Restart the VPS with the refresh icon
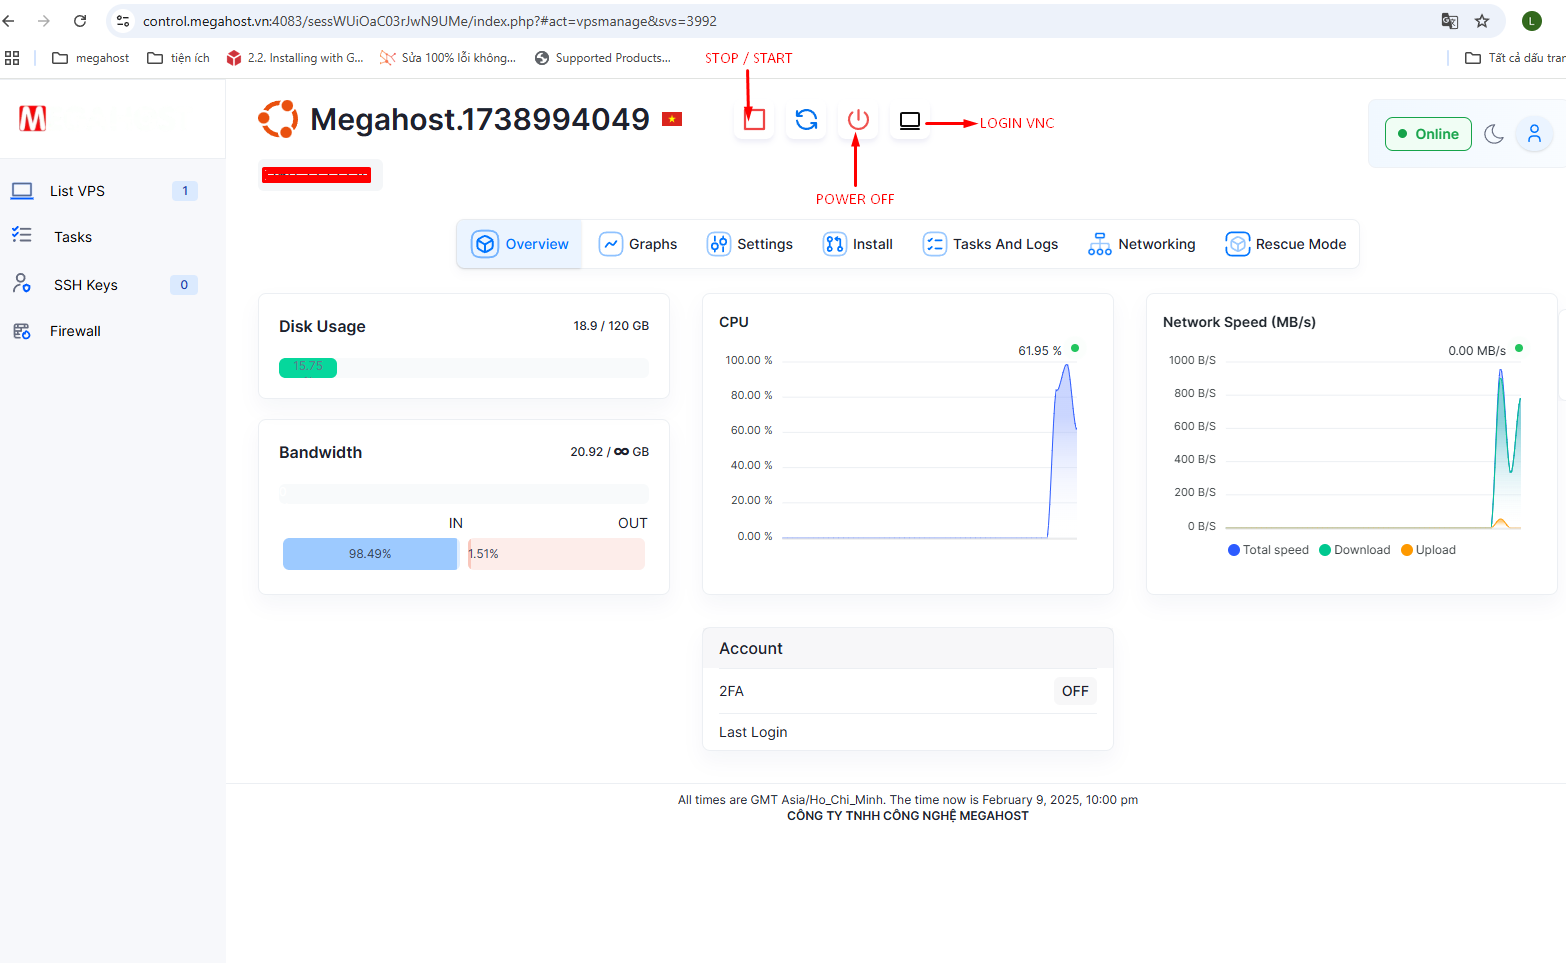 806,120
